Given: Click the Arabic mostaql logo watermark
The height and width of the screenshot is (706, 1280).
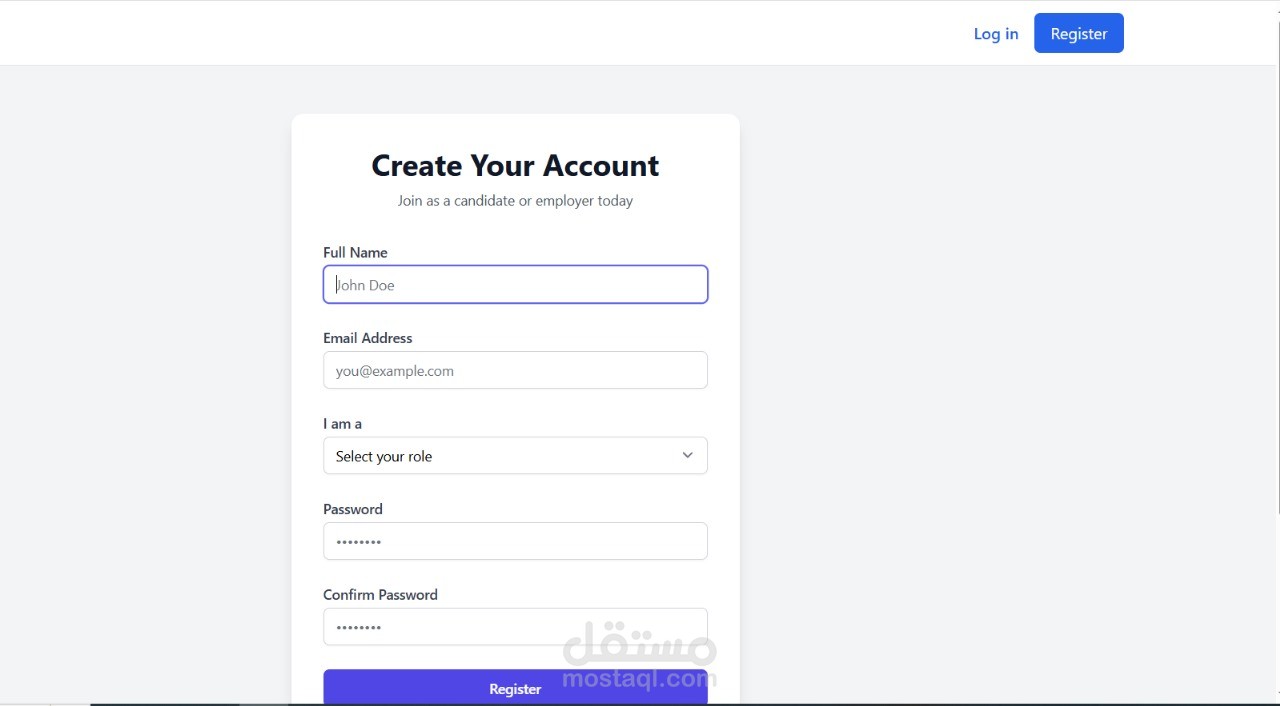Looking at the screenshot, I should click(640, 644).
